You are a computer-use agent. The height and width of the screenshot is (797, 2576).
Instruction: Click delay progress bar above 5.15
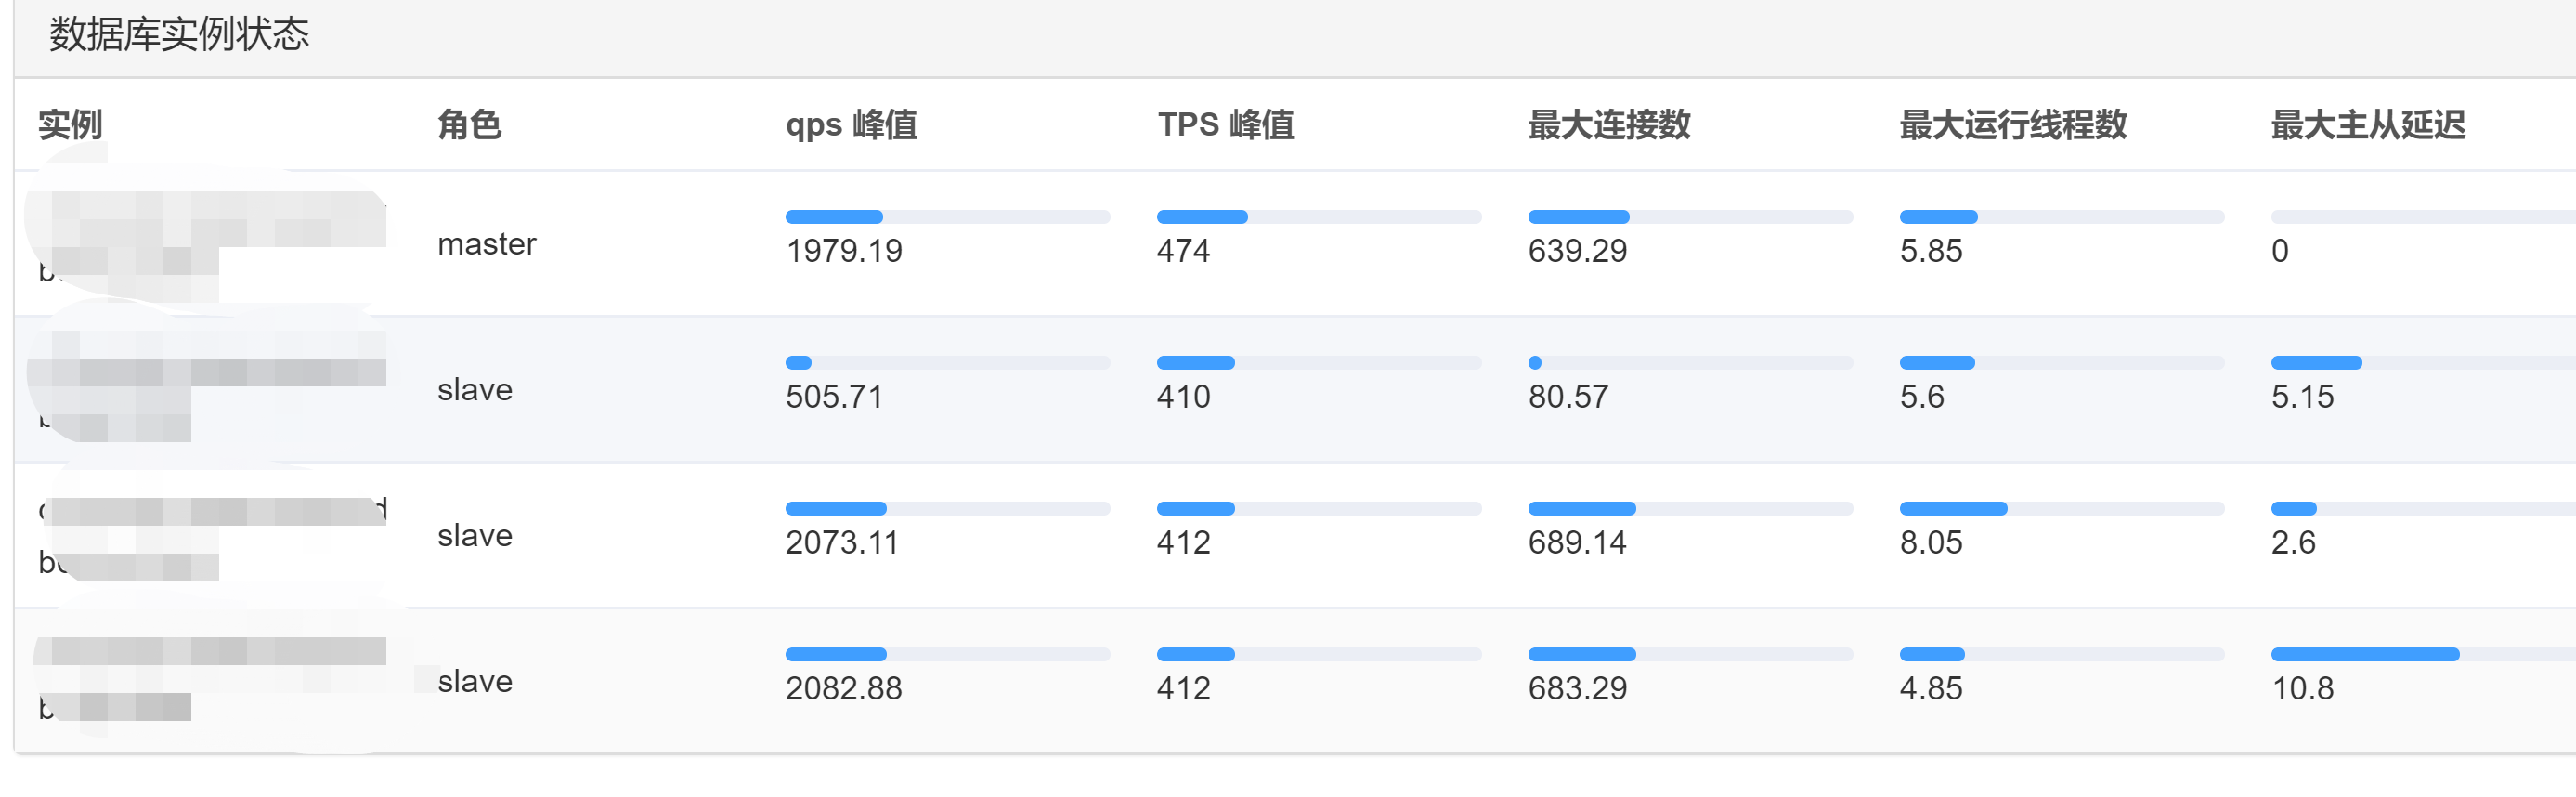(x=2420, y=363)
